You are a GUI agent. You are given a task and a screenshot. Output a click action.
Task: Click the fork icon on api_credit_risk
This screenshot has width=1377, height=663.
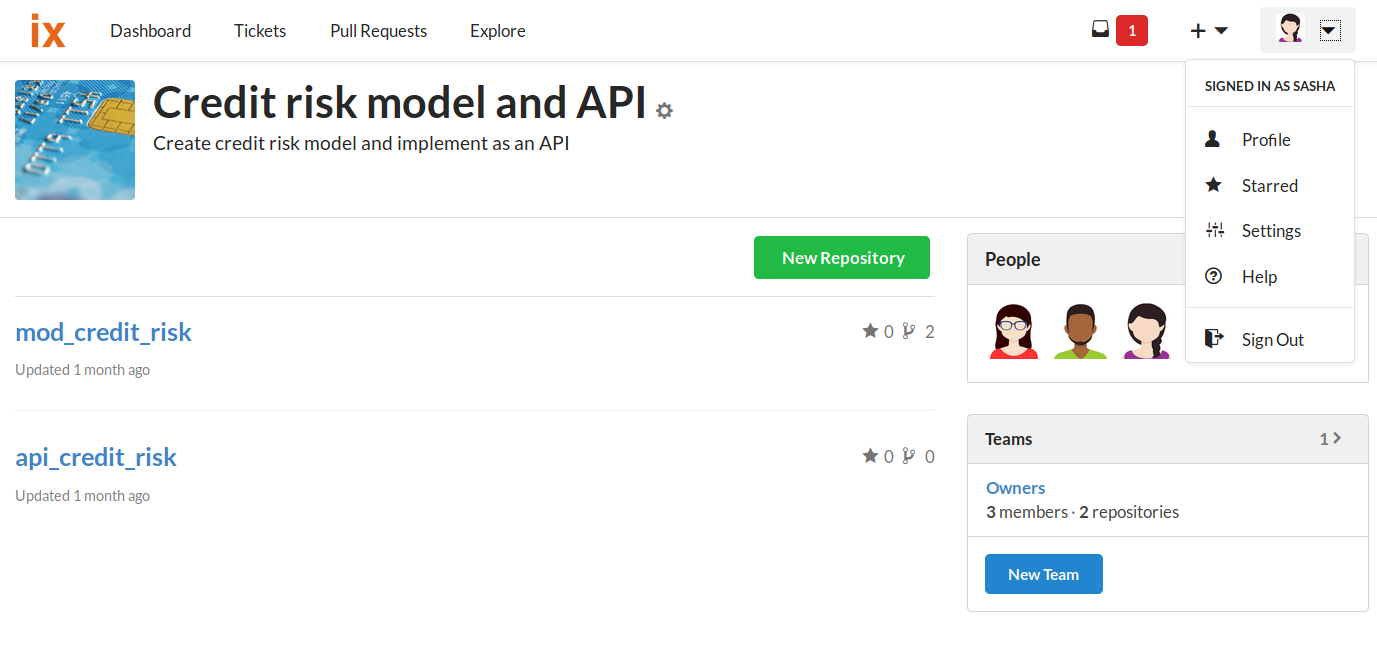(909, 457)
